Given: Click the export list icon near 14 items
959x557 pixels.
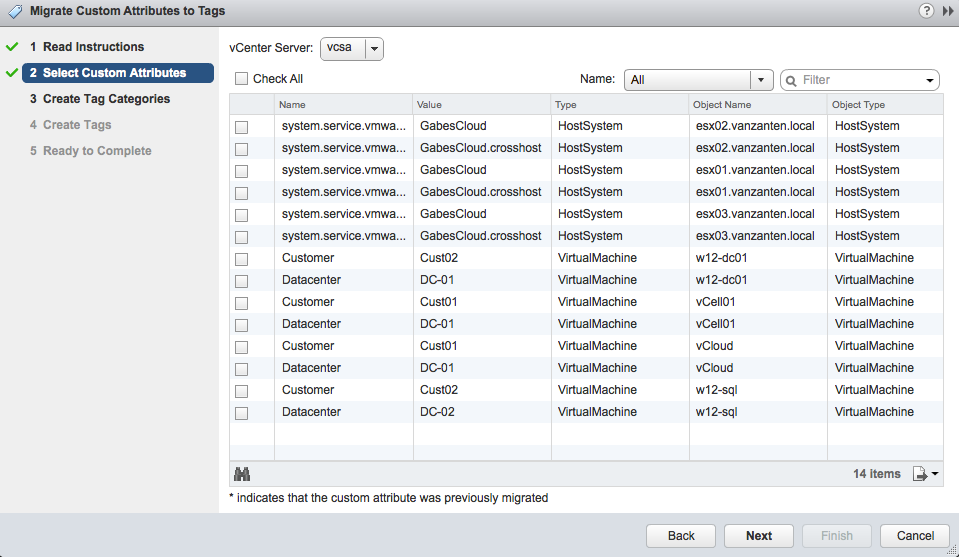Looking at the screenshot, I should coord(925,474).
